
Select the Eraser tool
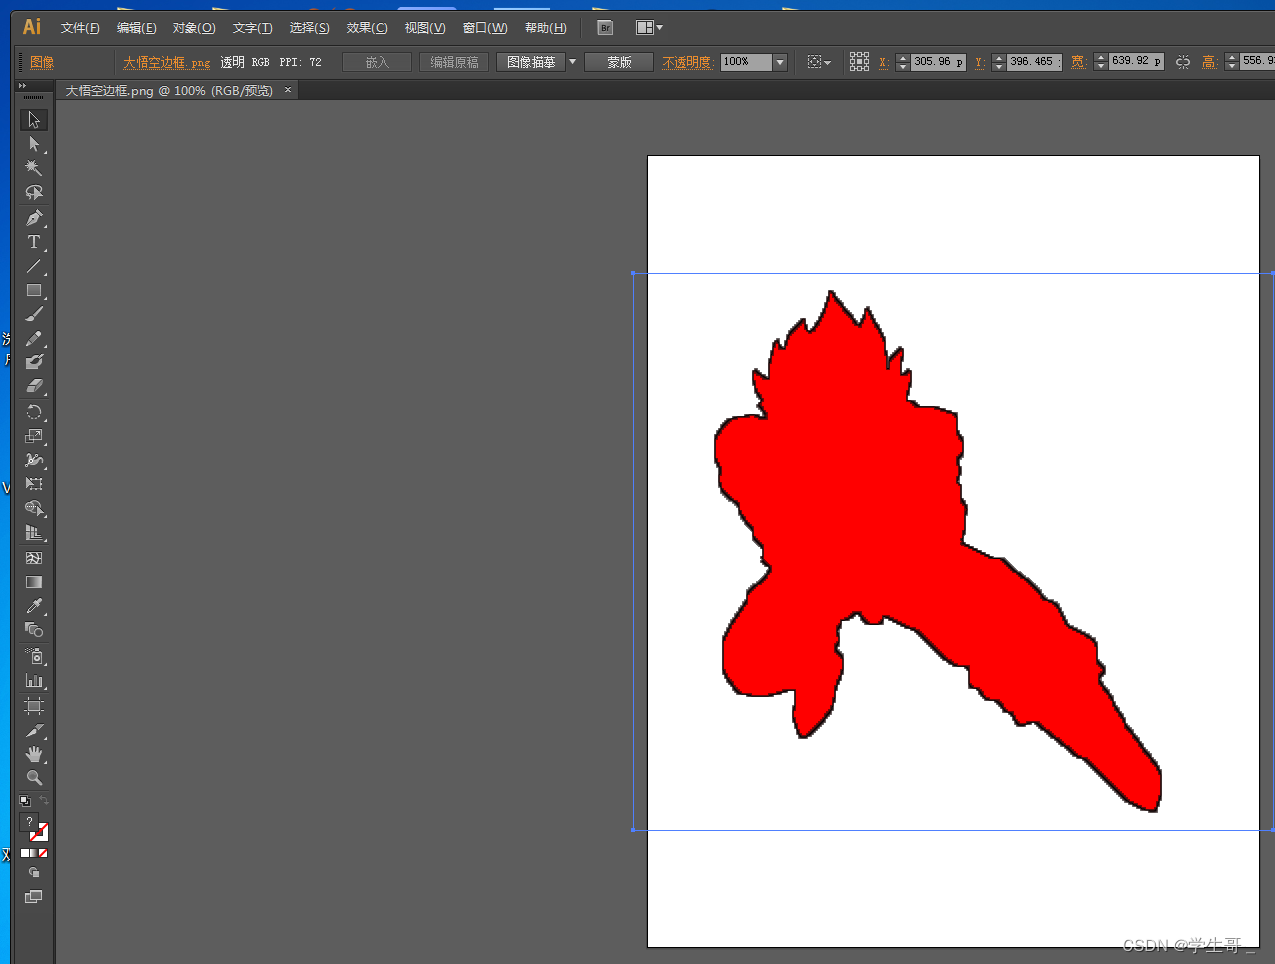tap(34, 386)
